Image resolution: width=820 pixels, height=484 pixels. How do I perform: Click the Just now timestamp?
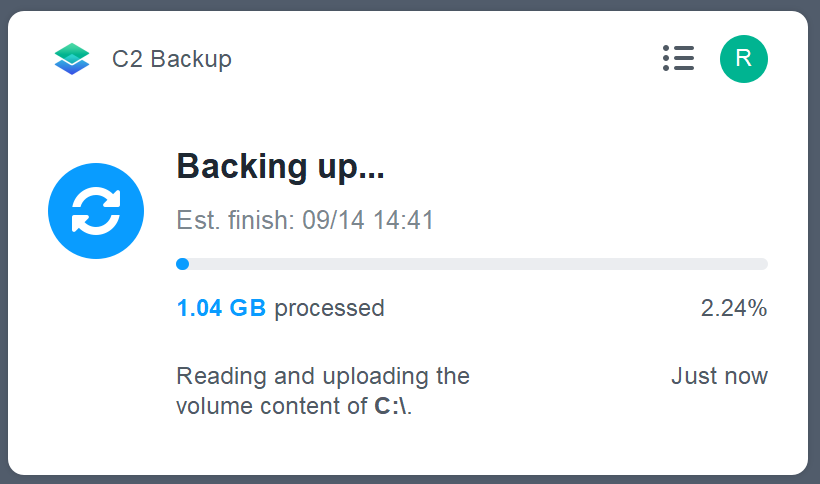(x=720, y=376)
